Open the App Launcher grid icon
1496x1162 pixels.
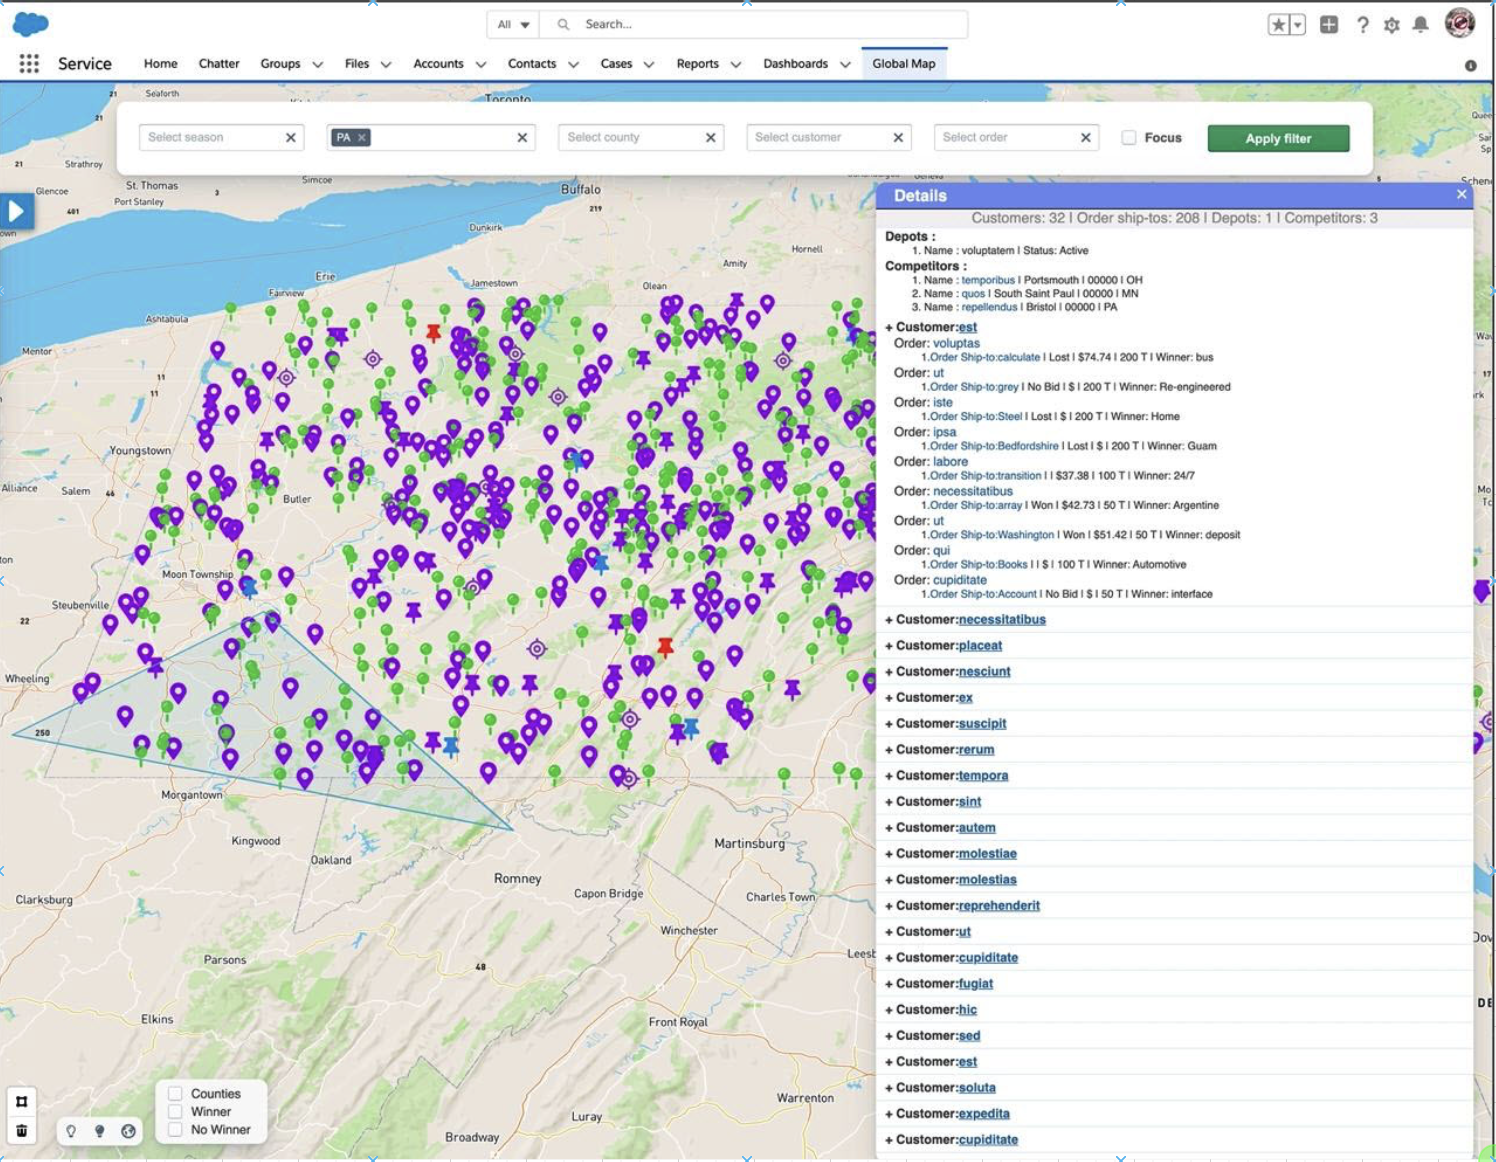[x=29, y=64]
